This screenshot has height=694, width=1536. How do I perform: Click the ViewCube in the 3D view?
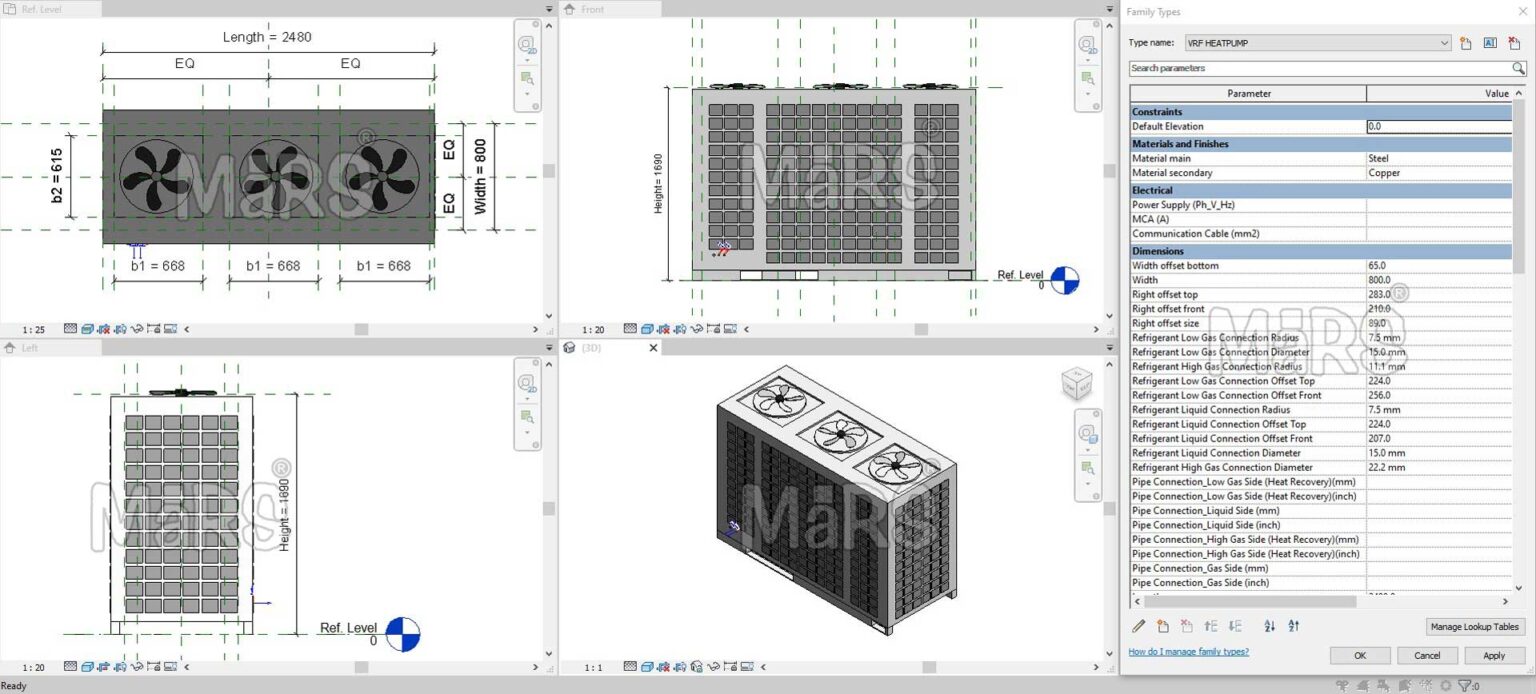pyautogui.click(x=1077, y=384)
